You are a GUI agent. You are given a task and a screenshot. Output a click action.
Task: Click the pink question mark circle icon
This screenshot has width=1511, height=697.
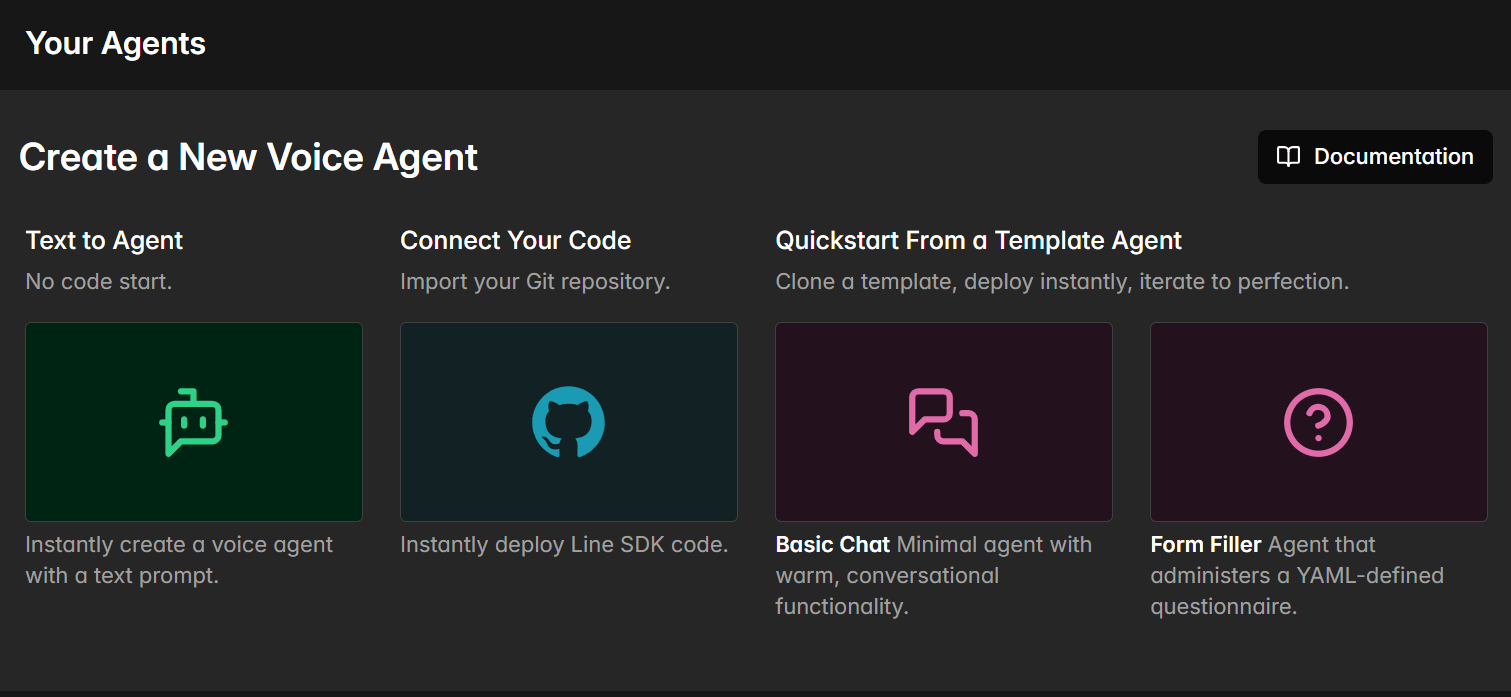(1318, 422)
